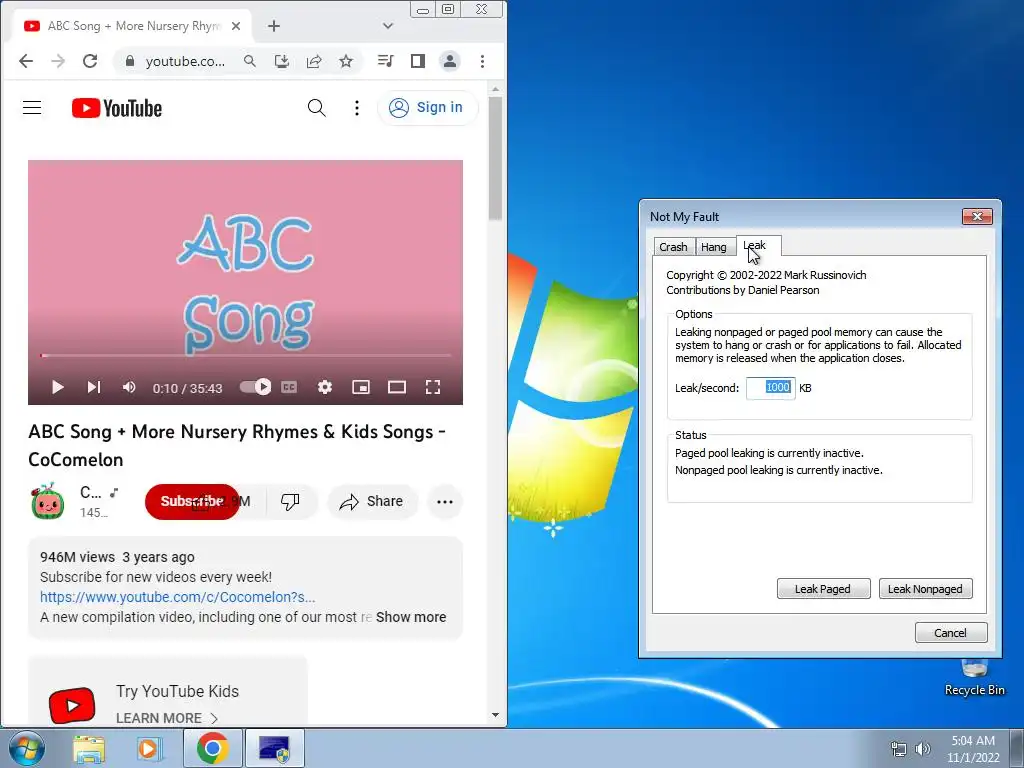The height and width of the screenshot is (768, 1024).
Task: Select Recycle Bin on desktop
Action: tap(974, 677)
